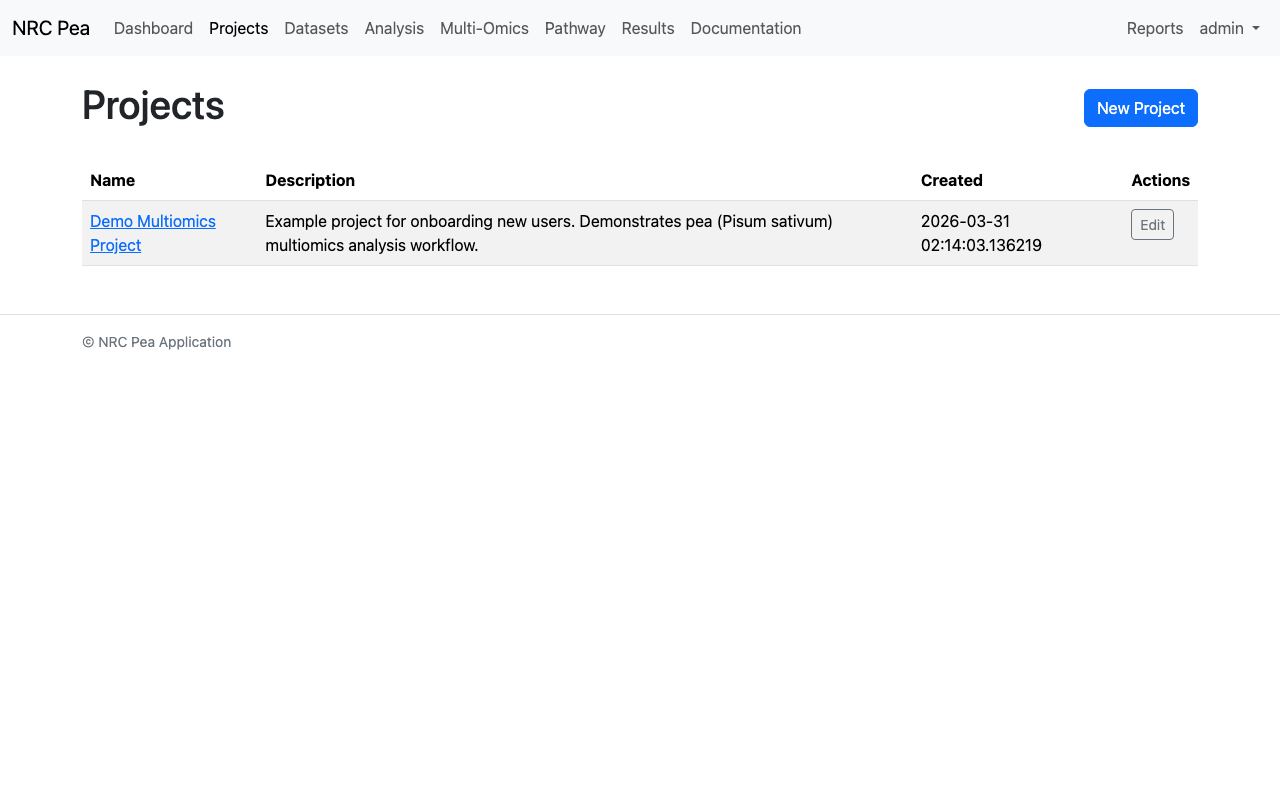Click the Name column header
This screenshot has width=1280, height=800.
112,180
